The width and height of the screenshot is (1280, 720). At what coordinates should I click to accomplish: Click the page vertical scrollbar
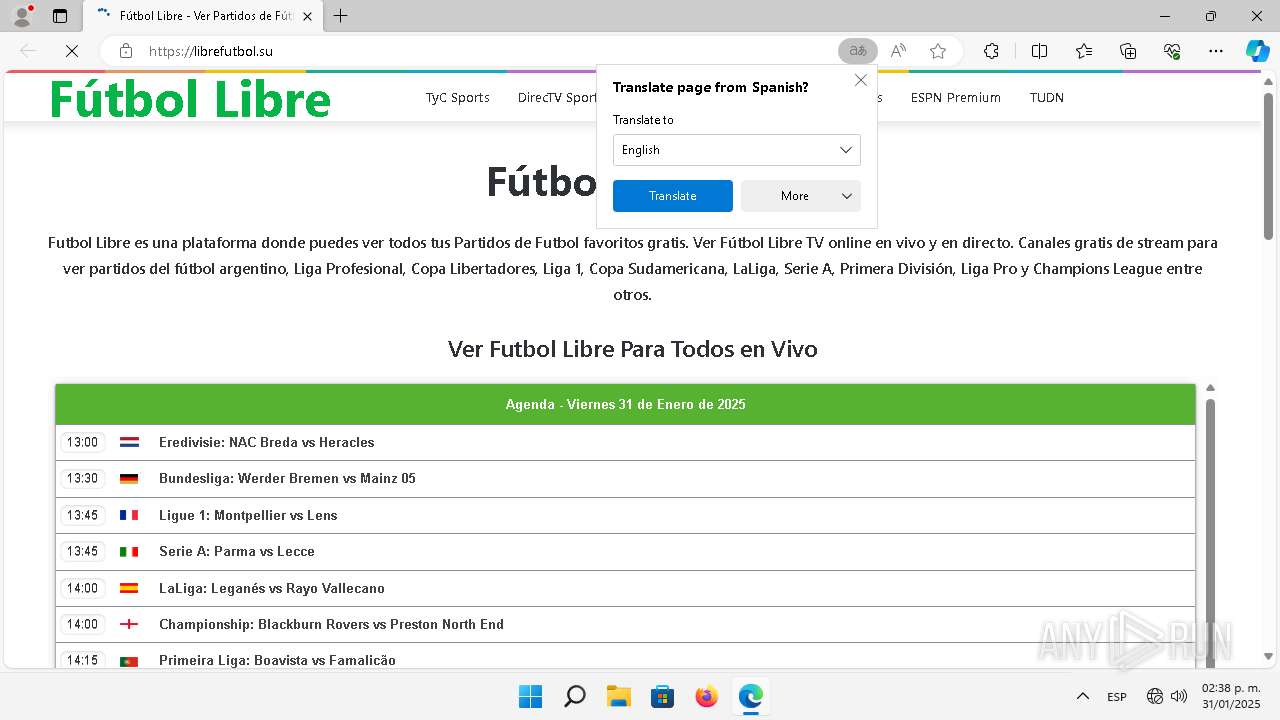[1269, 165]
